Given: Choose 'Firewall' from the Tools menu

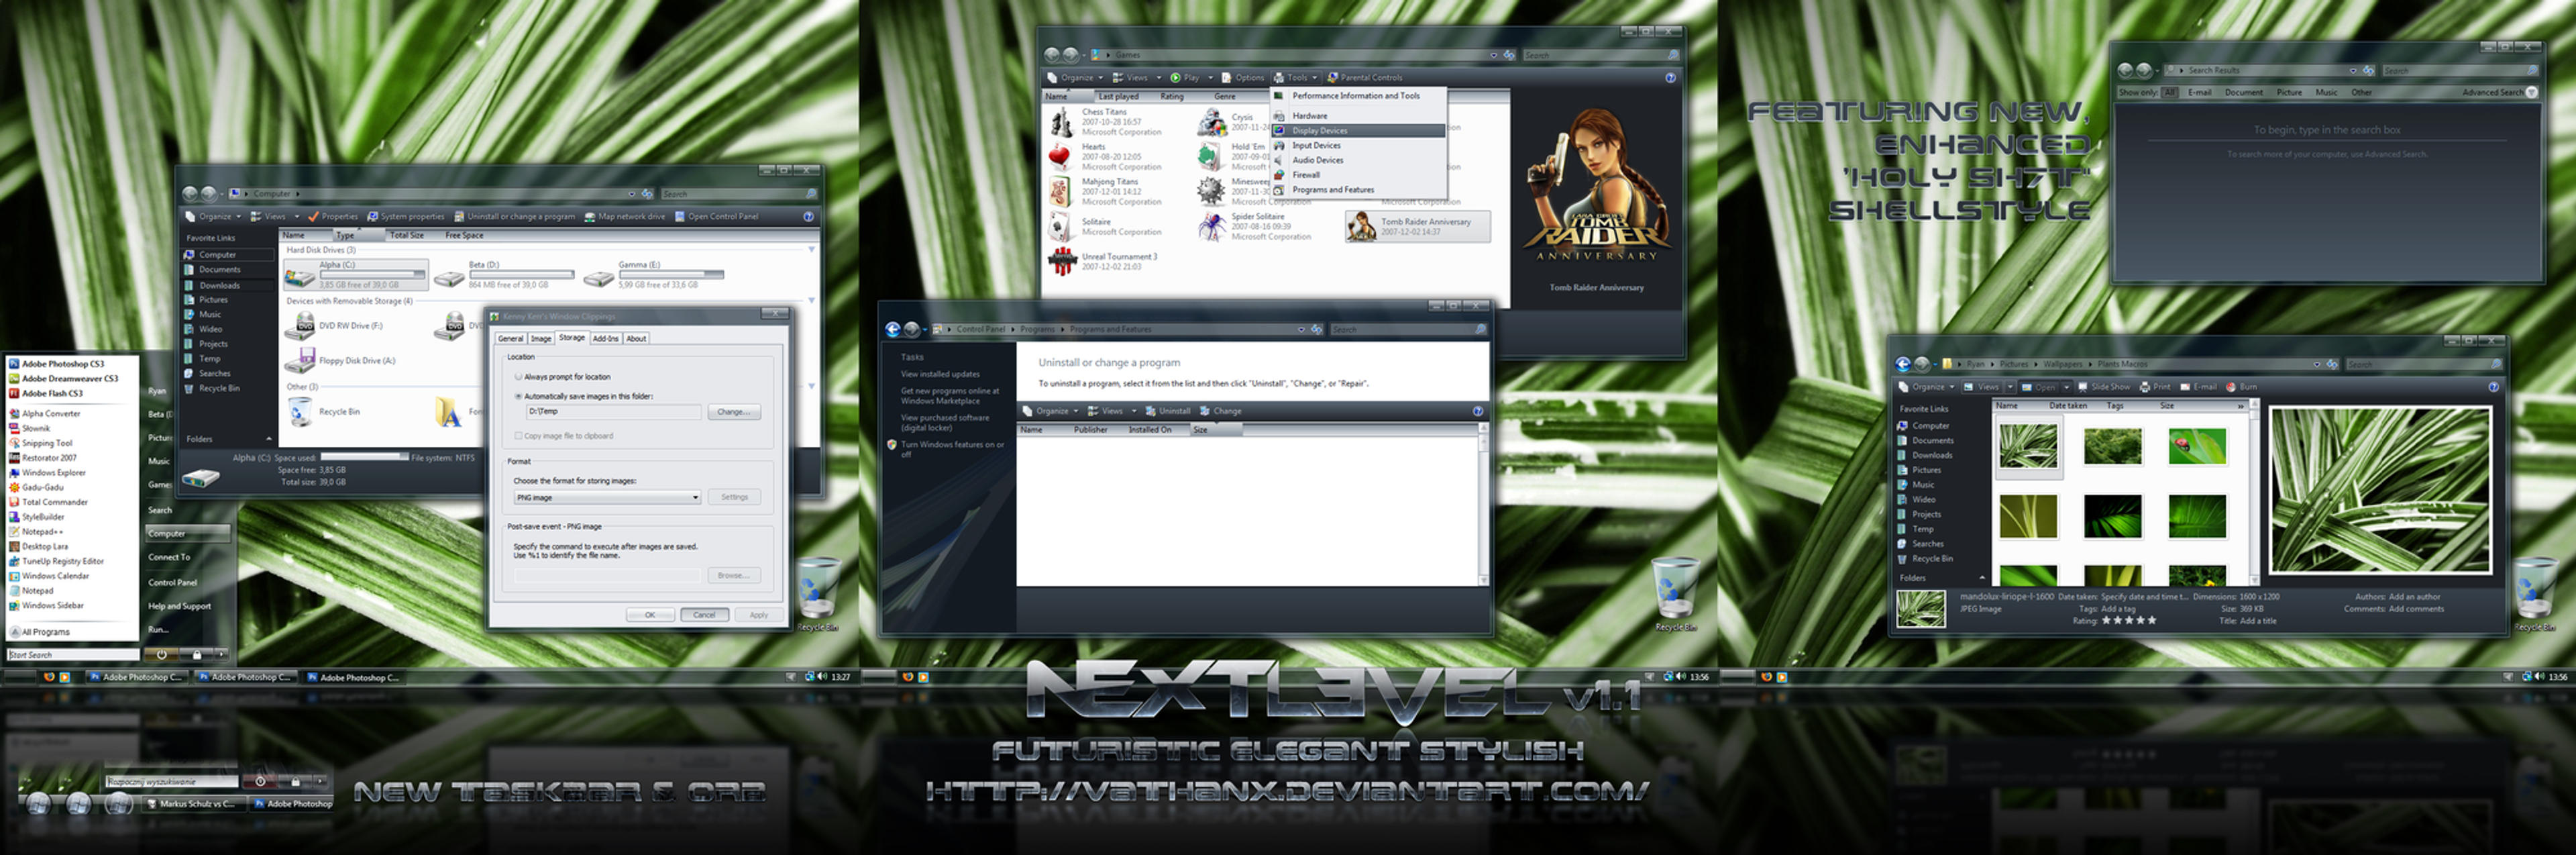Looking at the screenshot, I should [1358, 175].
